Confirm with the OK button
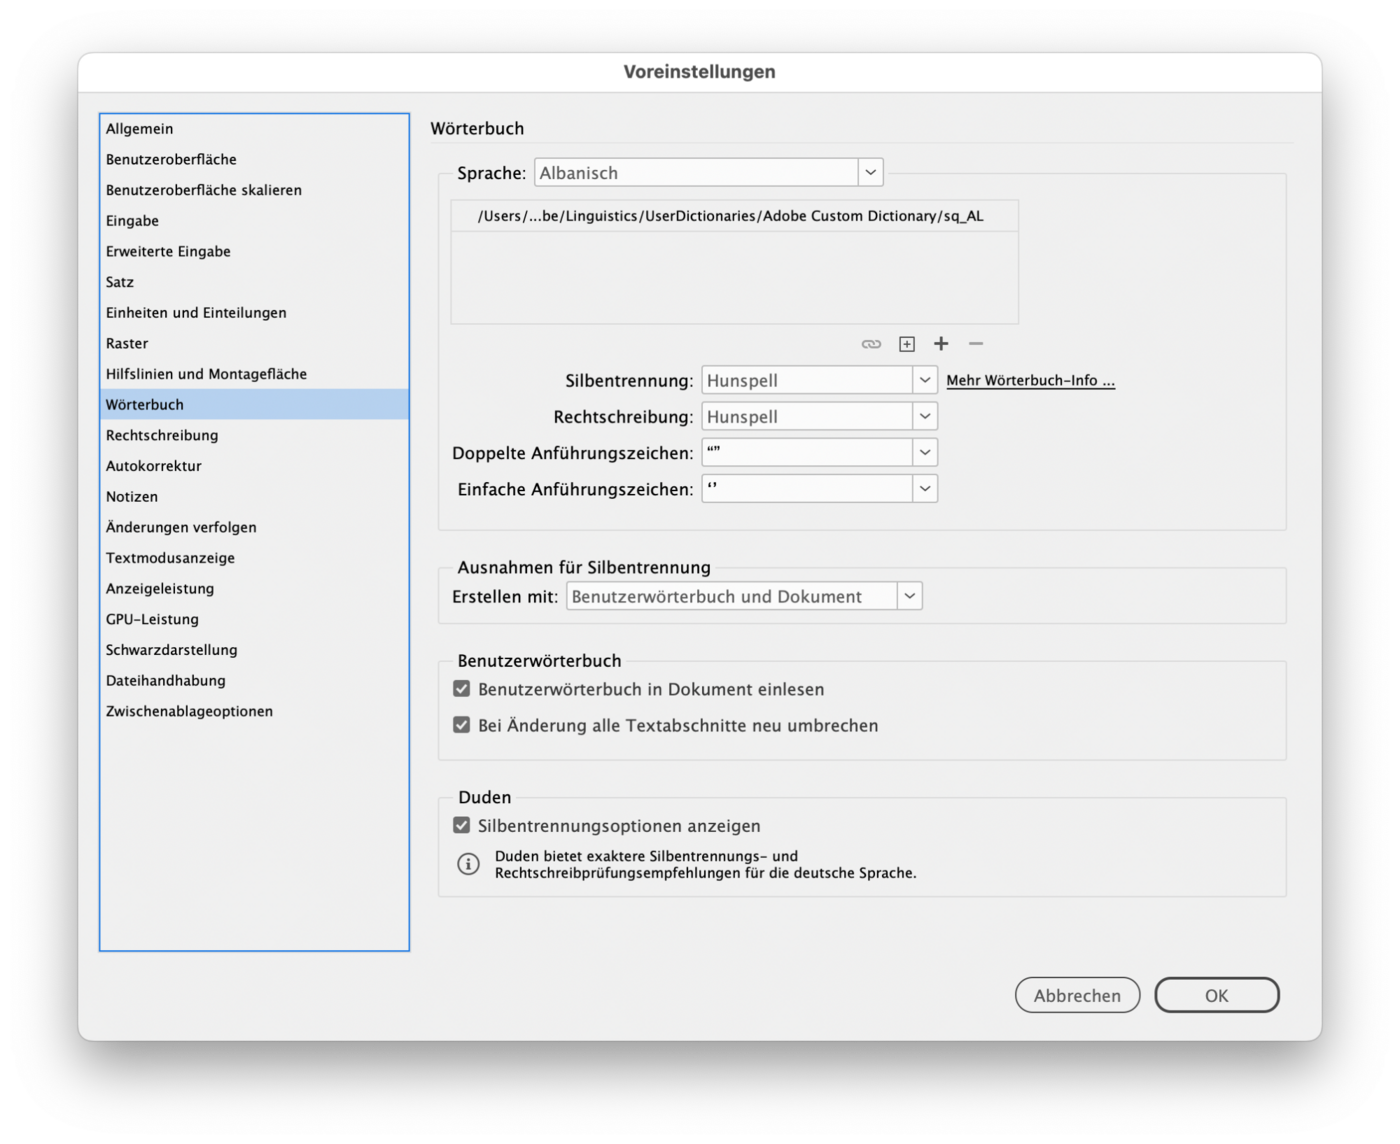This screenshot has height=1144, width=1400. [x=1217, y=995]
